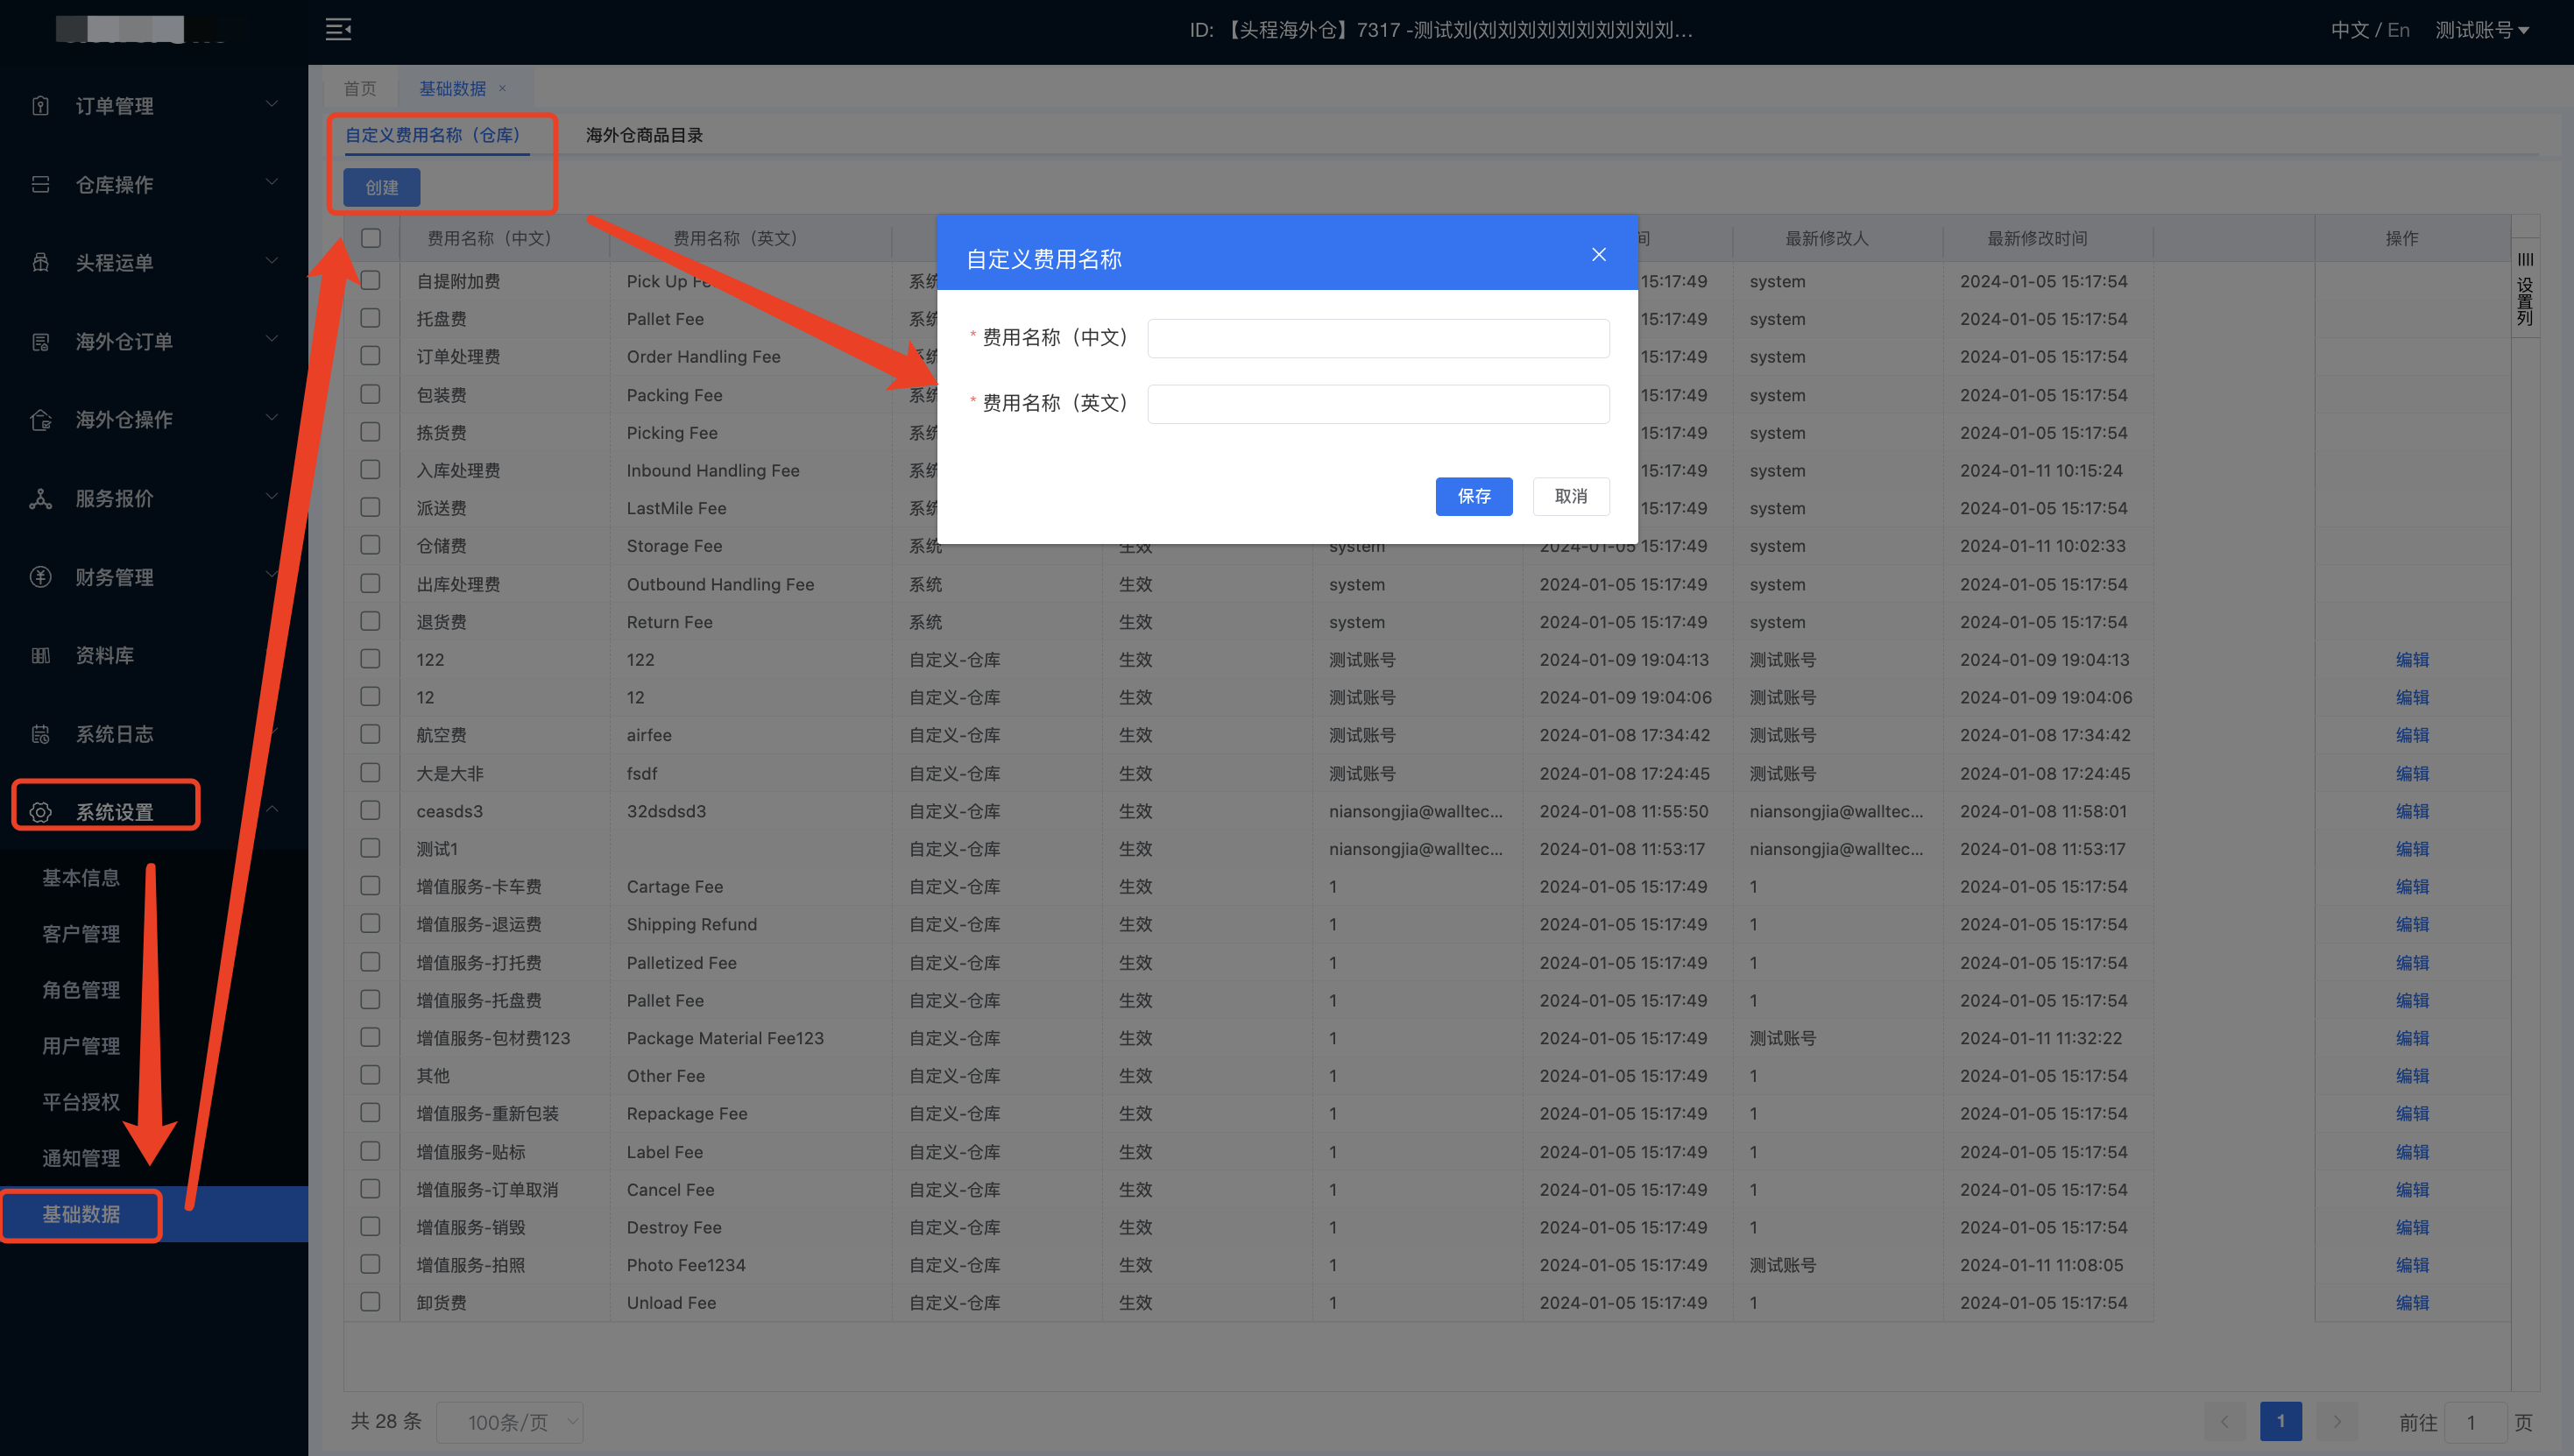Check the row checkbox for 大是大非
Screen dimensions: 2574x1456
(x=371, y=773)
